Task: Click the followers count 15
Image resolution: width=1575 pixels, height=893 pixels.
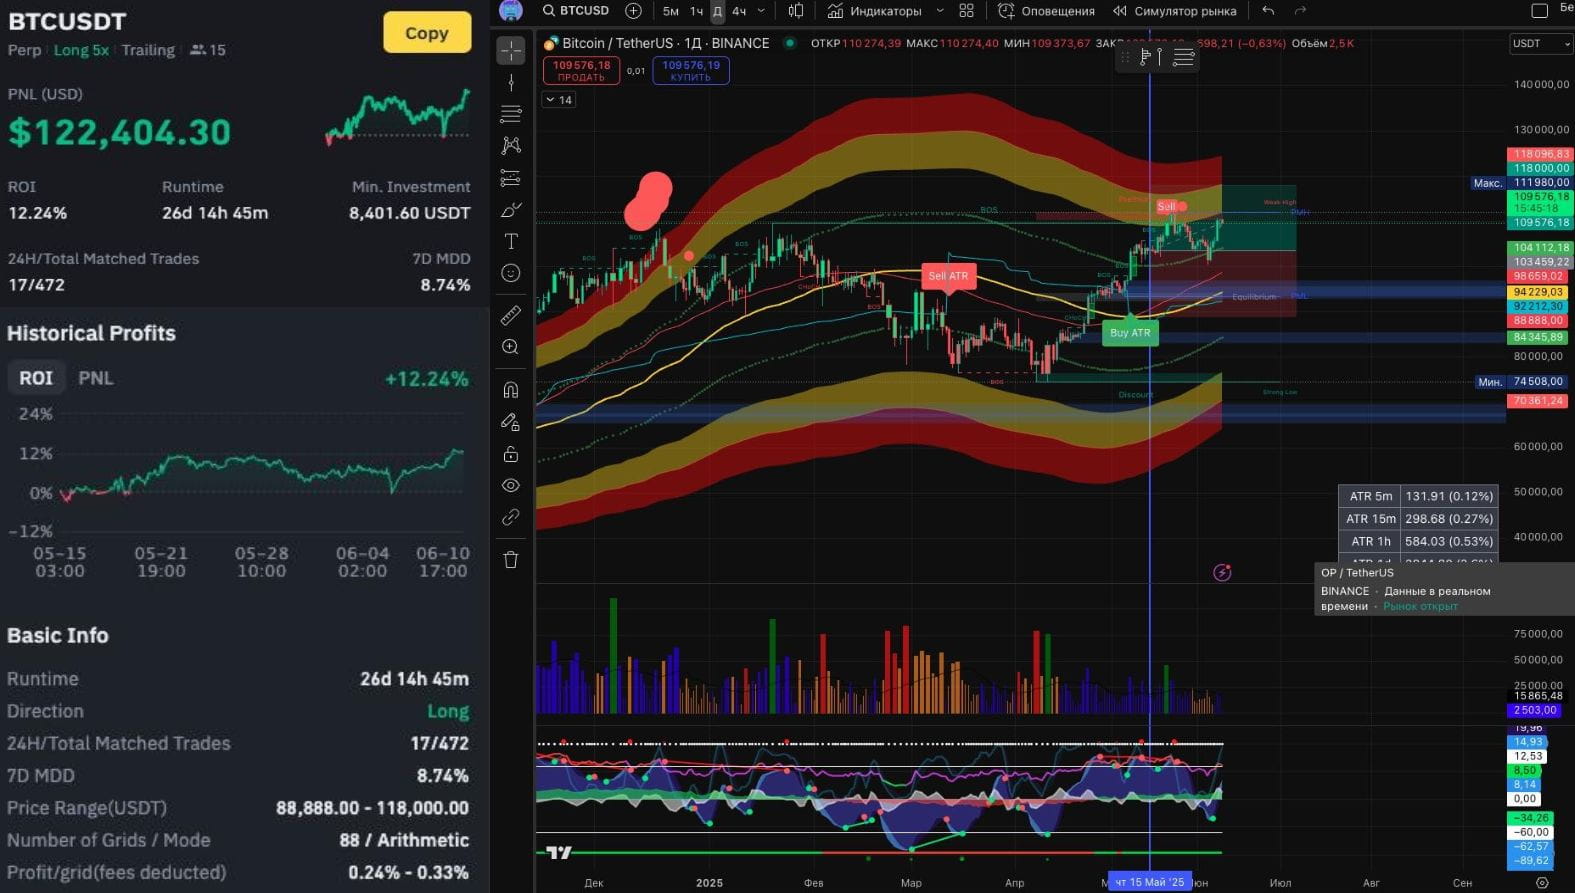Action: coord(208,50)
